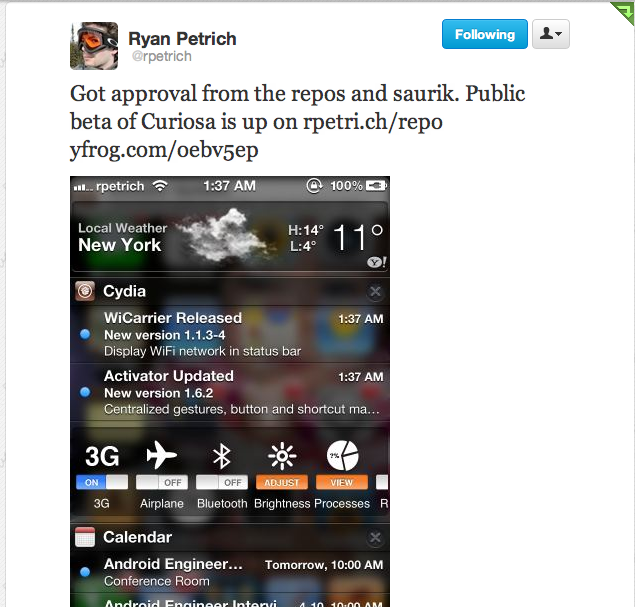
Task: Click Ryan Petrich's profile avatar
Action: [x=94, y=46]
